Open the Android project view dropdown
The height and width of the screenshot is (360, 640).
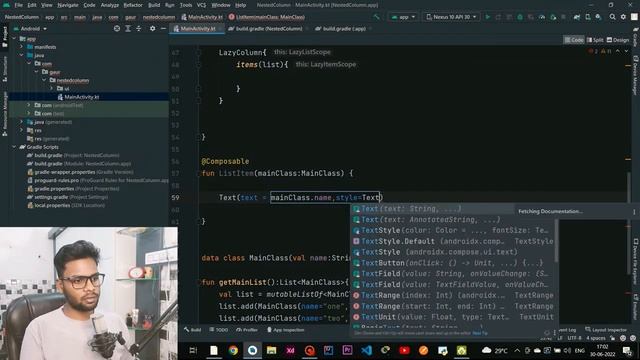pyautogui.click(x=31, y=29)
